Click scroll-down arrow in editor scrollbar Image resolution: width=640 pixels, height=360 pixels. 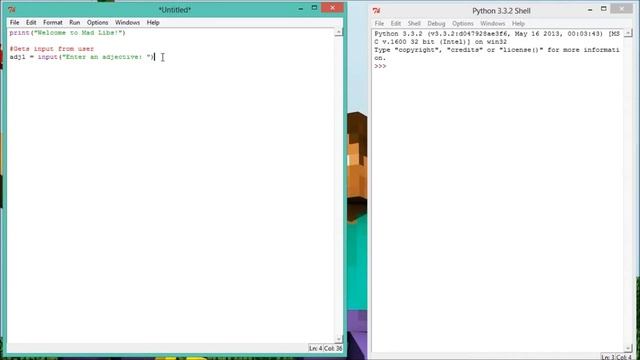(338, 339)
